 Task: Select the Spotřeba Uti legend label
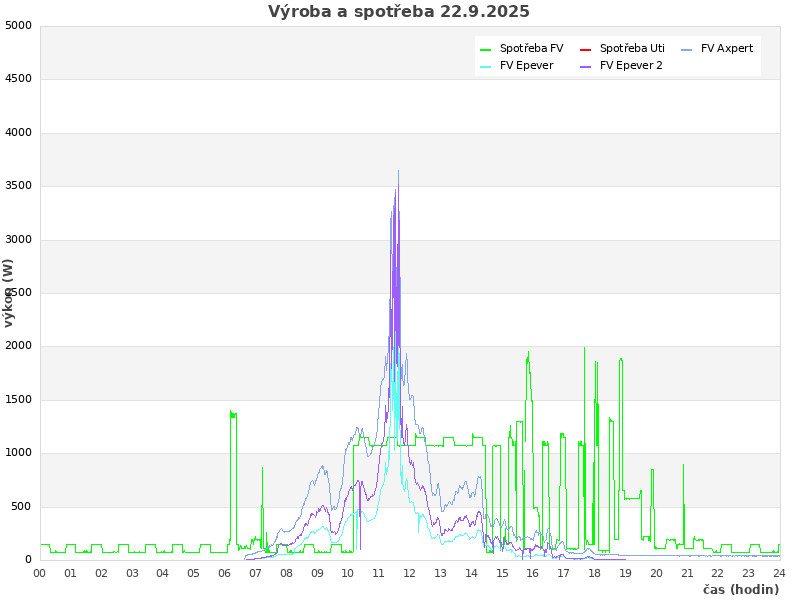(632, 49)
